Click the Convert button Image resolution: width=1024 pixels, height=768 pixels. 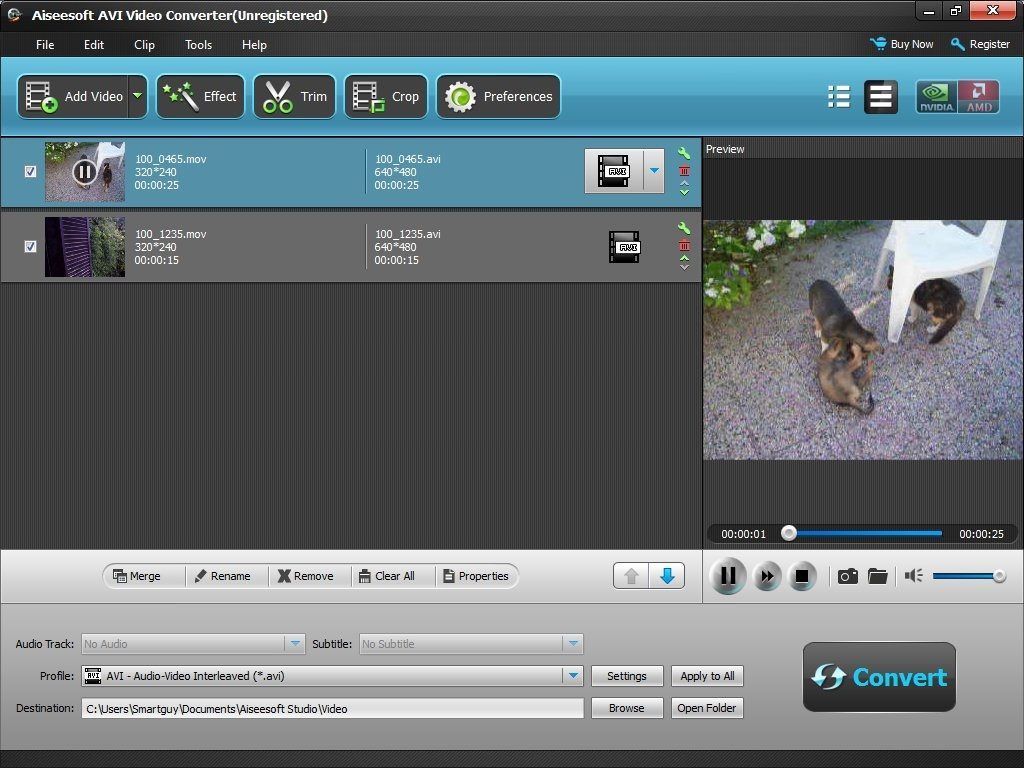click(x=879, y=677)
